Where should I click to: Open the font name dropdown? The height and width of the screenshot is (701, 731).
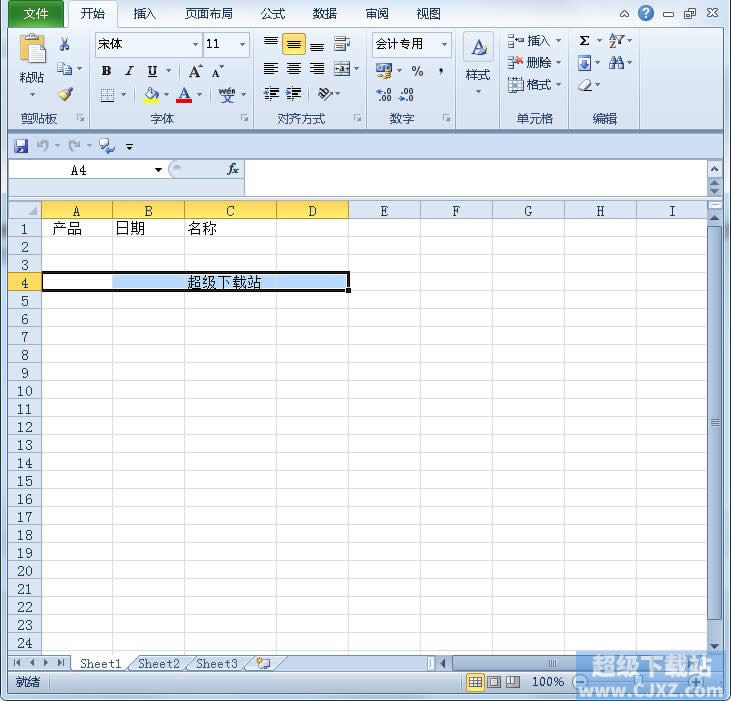196,44
